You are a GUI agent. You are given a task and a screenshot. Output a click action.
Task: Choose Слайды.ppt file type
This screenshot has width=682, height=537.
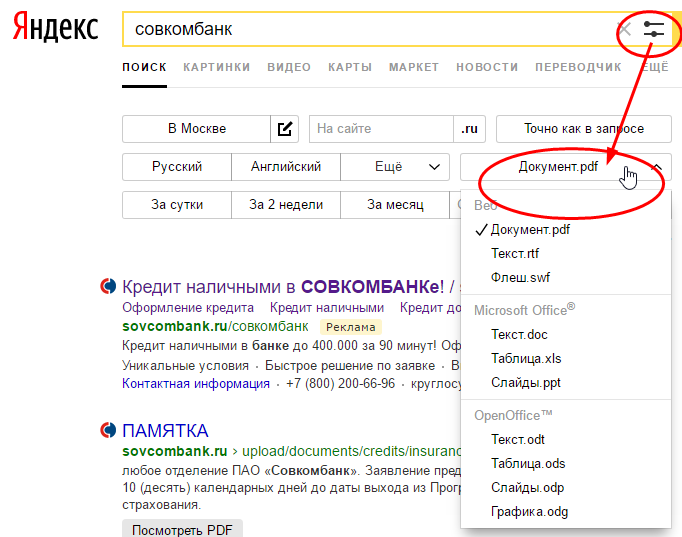(565, 383)
